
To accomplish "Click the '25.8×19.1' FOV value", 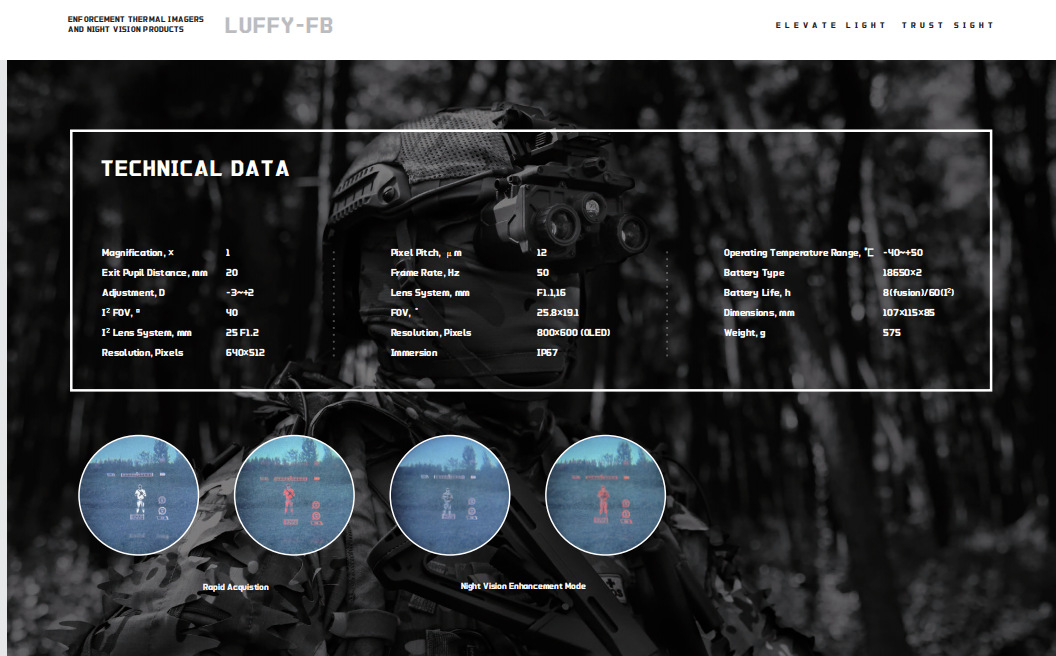I will click(558, 313).
